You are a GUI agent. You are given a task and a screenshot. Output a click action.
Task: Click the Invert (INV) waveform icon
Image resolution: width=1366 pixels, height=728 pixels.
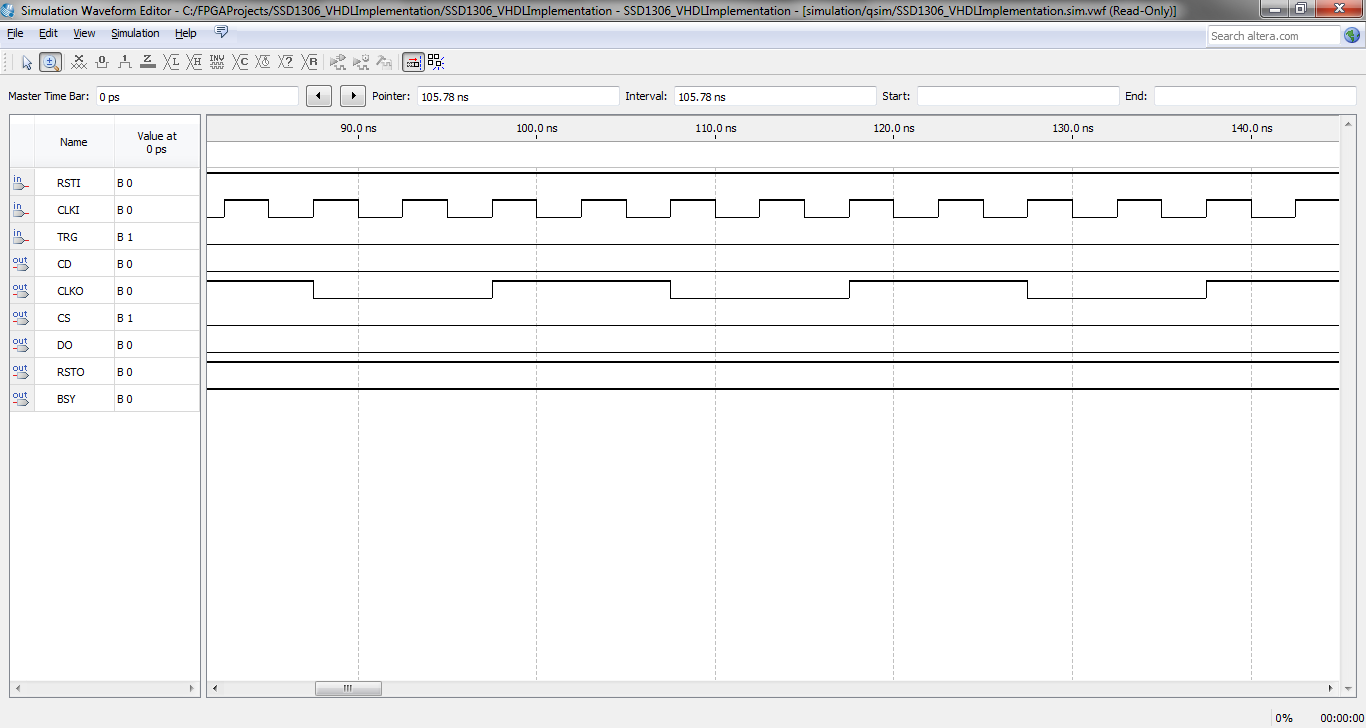coord(217,62)
